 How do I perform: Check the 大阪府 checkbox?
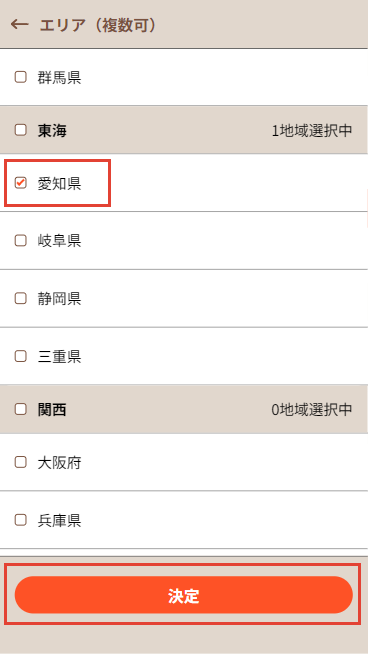click(20, 462)
